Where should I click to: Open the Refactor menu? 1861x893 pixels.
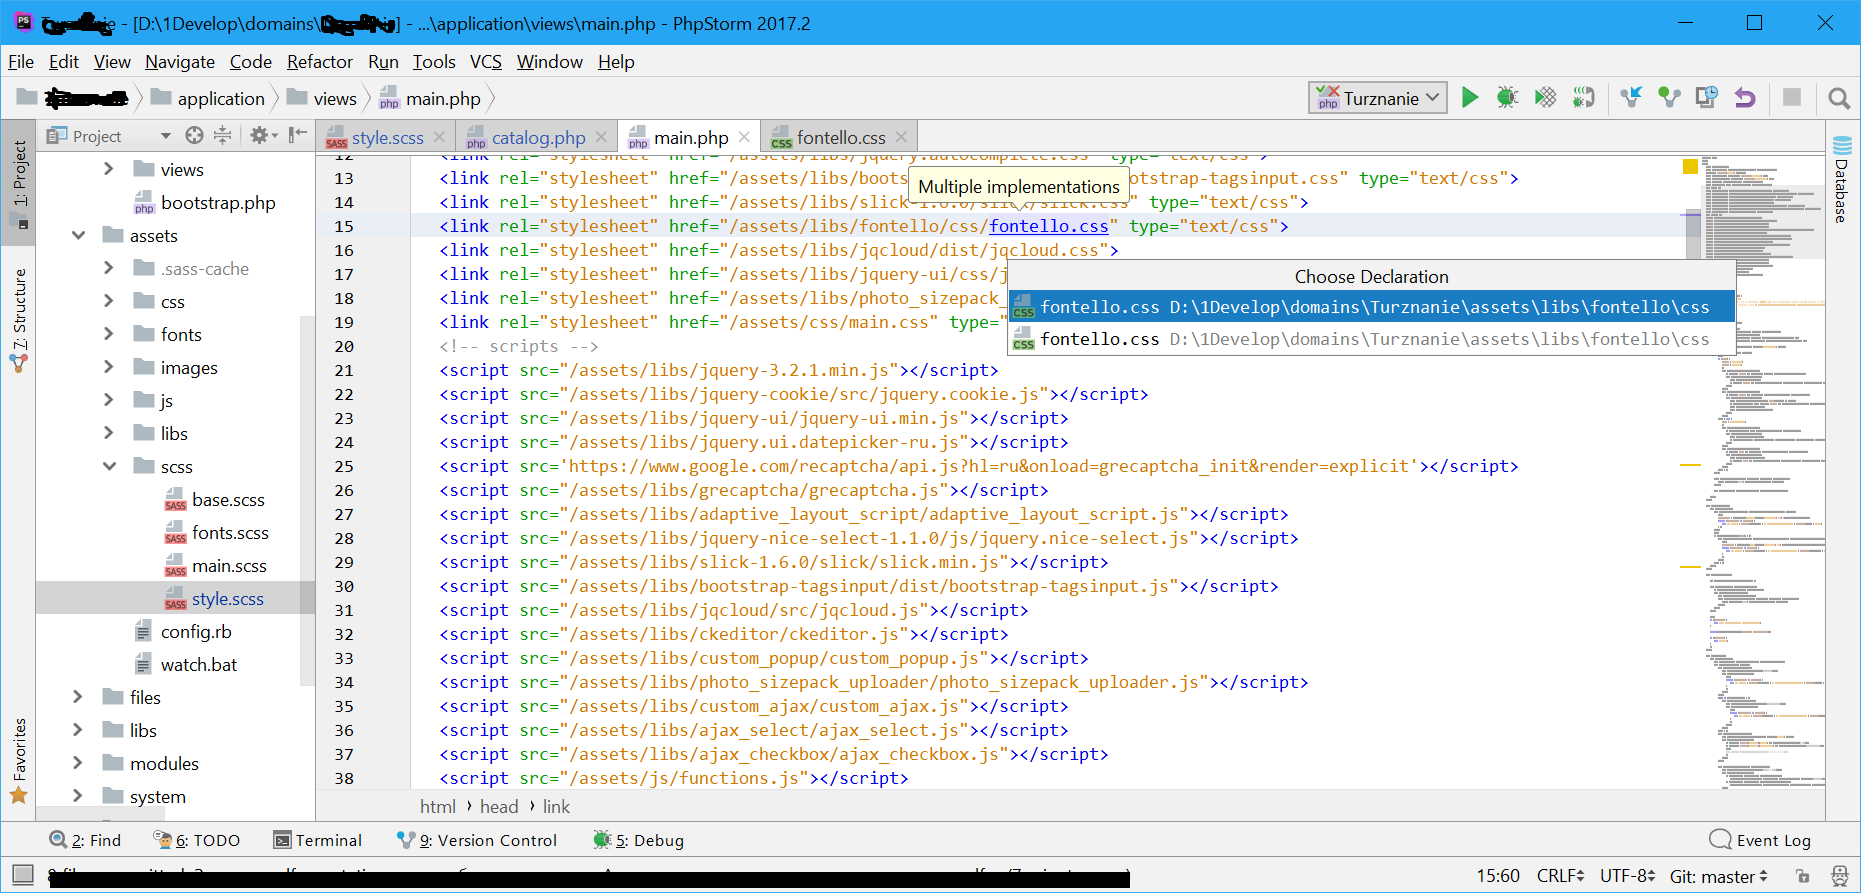320,62
